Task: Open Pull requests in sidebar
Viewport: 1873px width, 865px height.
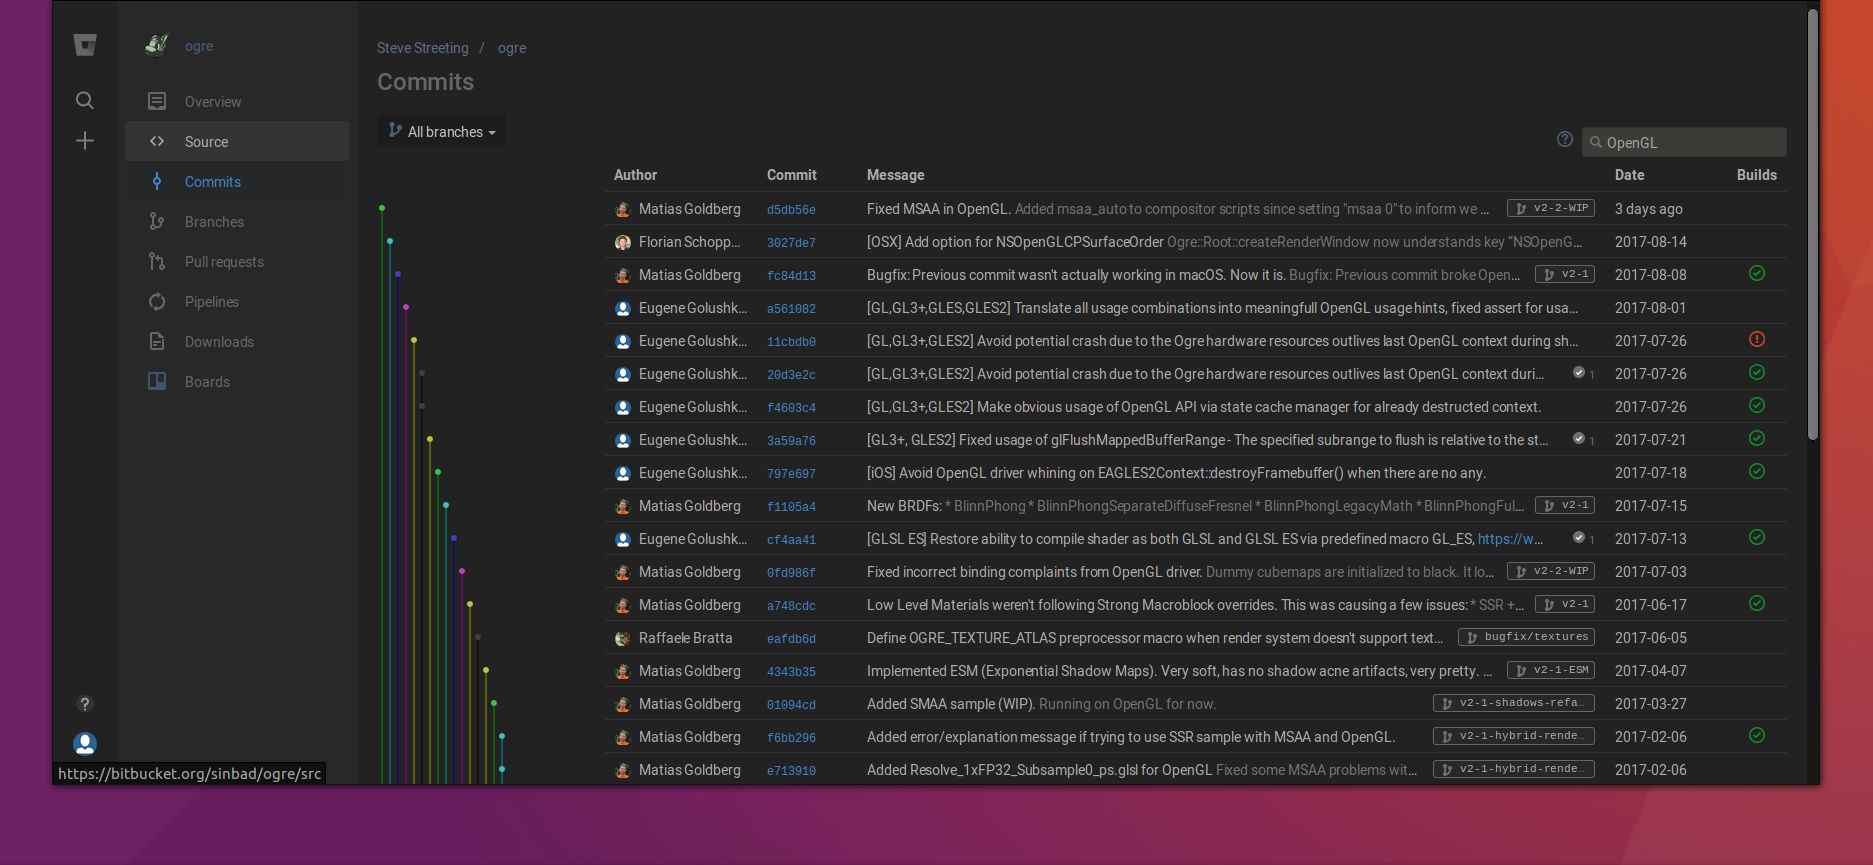Action: pyautogui.click(x=237, y=261)
